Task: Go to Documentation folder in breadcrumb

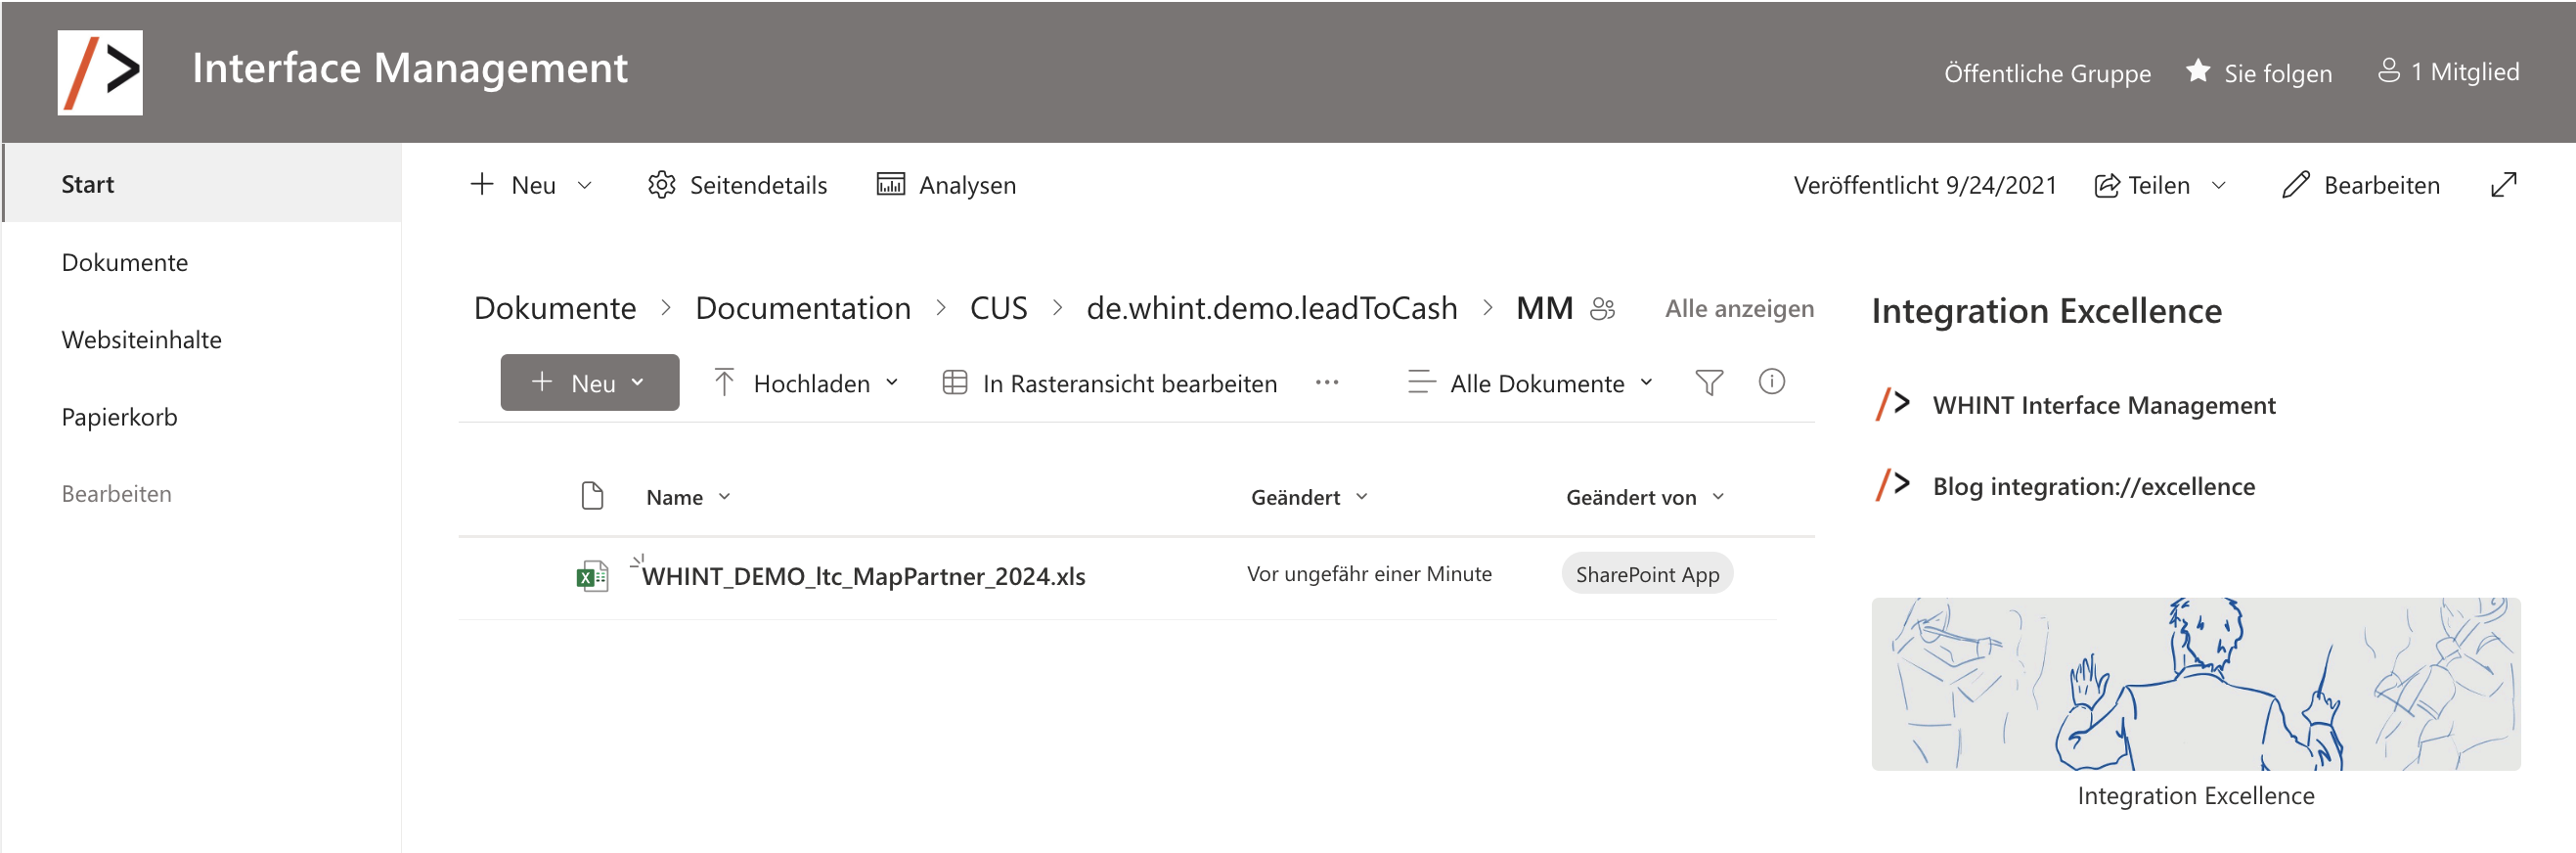Action: [x=803, y=308]
